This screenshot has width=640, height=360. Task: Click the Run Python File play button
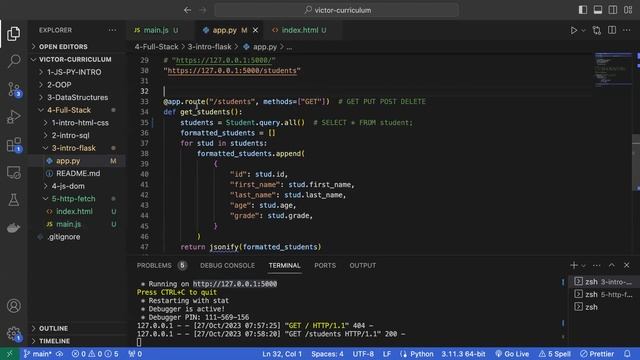click(x=573, y=30)
